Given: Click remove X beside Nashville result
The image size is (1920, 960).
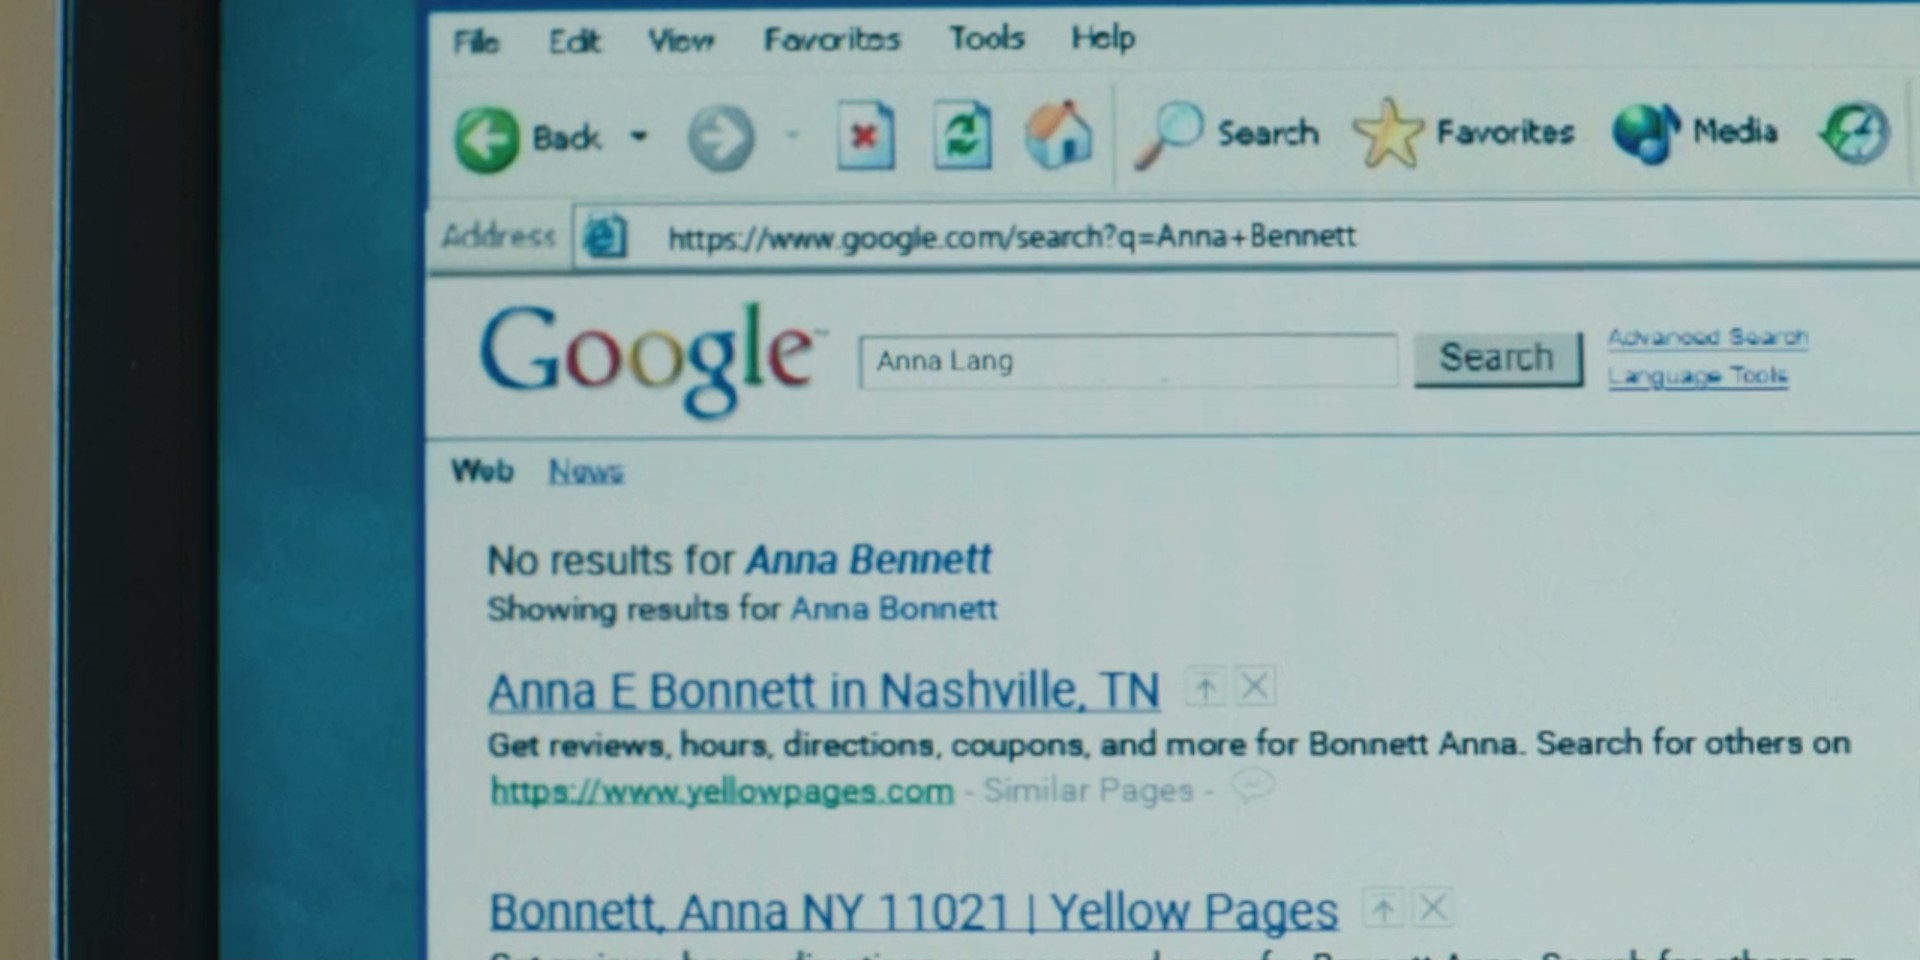Looking at the screenshot, I should pyautogui.click(x=1254, y=687).
